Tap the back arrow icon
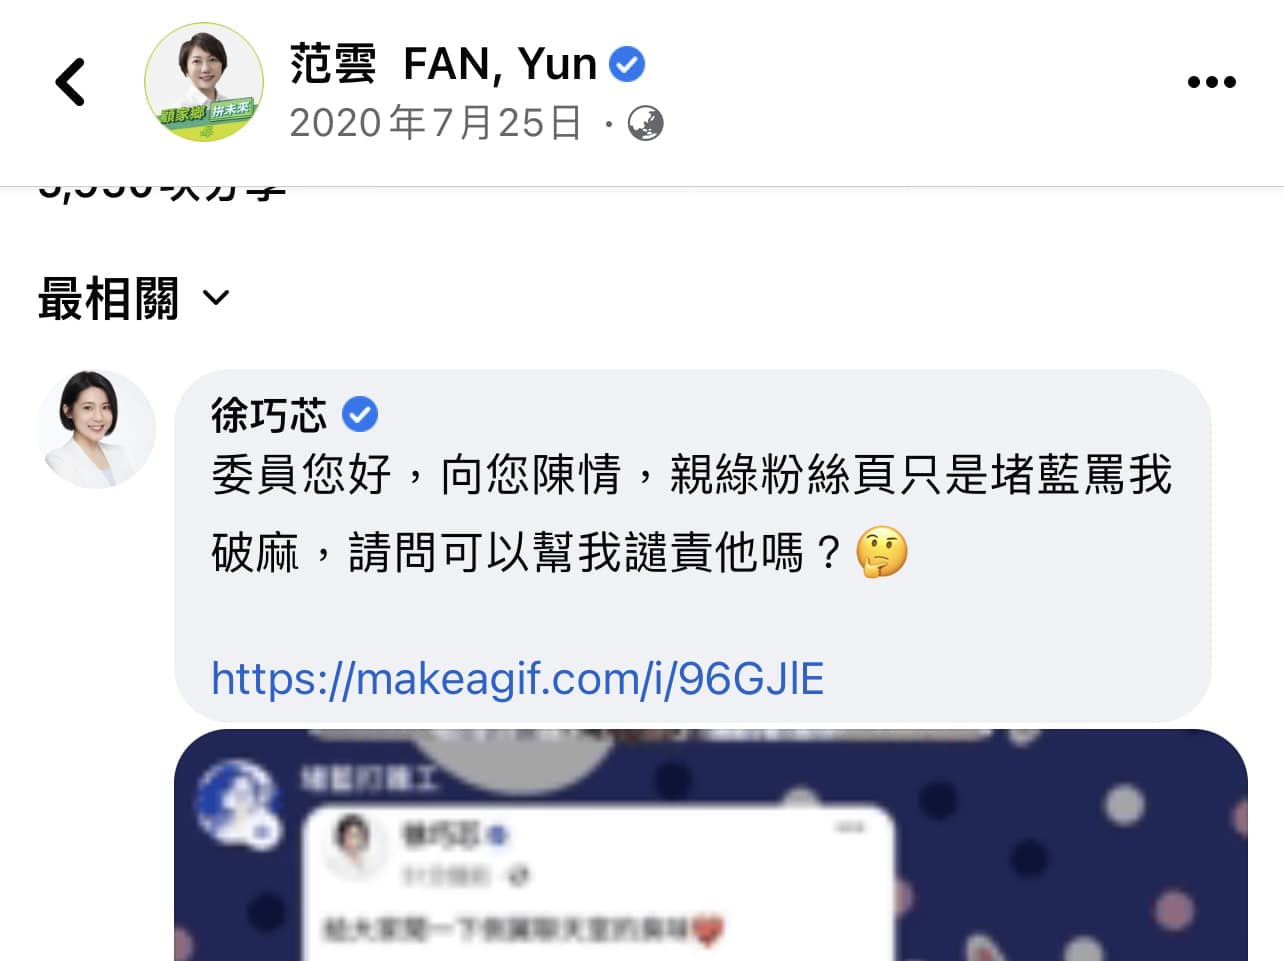This screenshot has width=1284, height=961. [70, 82]
